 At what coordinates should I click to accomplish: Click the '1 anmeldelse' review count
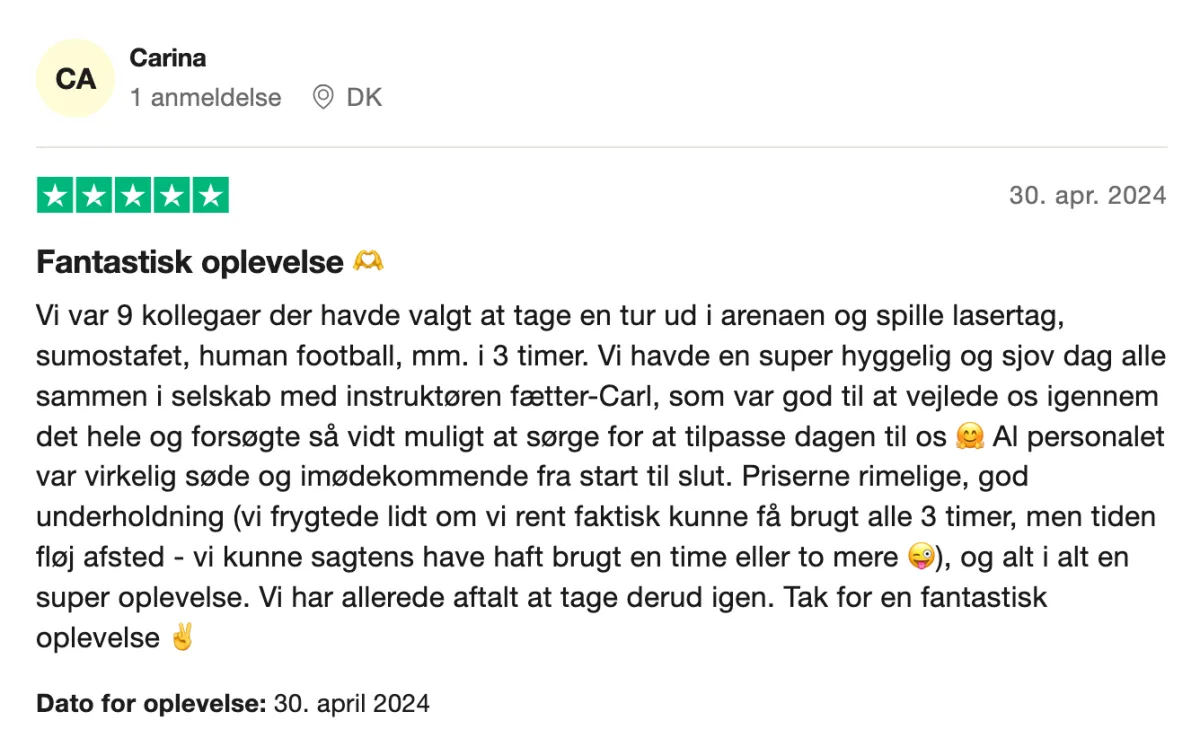[206, 98]
